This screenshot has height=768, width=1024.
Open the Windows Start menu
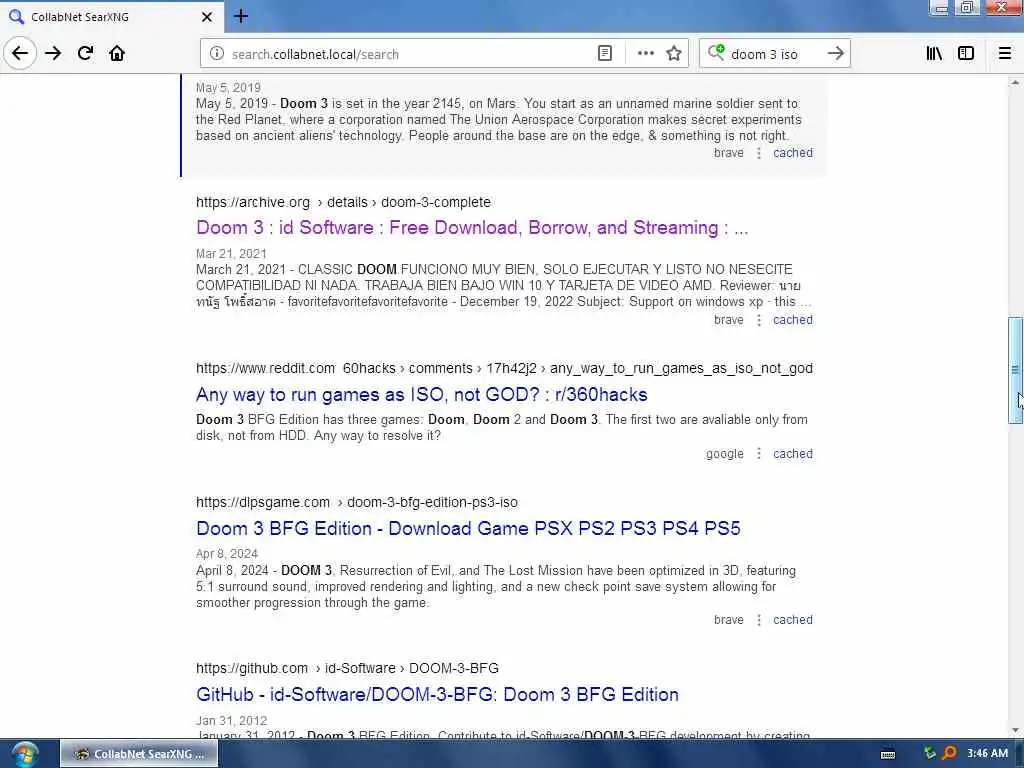pos(24,754)
